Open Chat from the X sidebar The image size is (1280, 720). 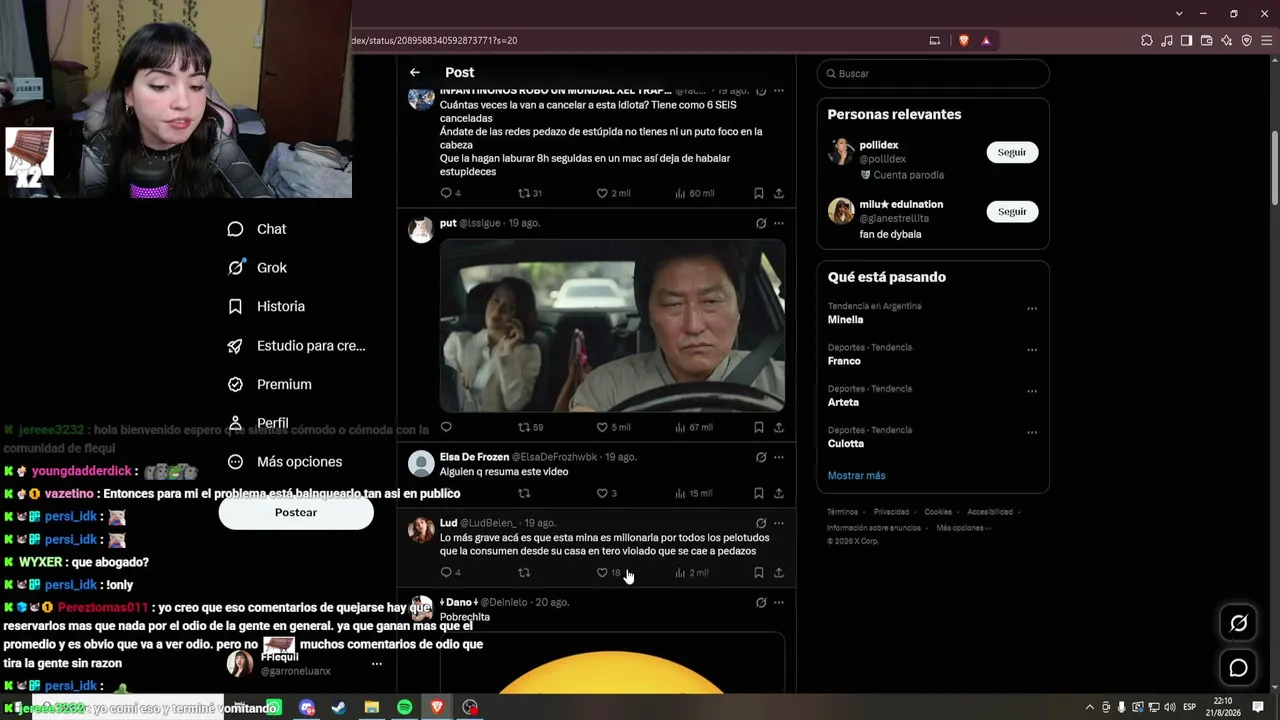point(257,229)
